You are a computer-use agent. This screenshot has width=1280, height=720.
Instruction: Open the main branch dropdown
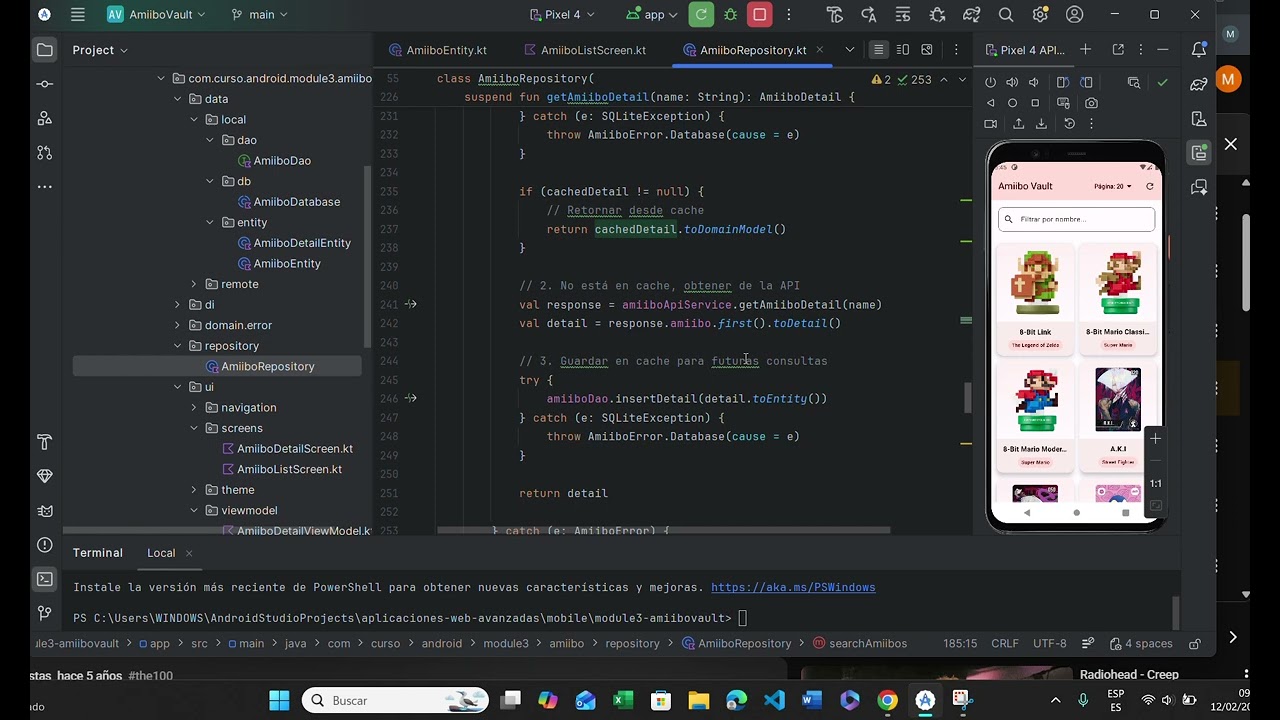point(260,15)
